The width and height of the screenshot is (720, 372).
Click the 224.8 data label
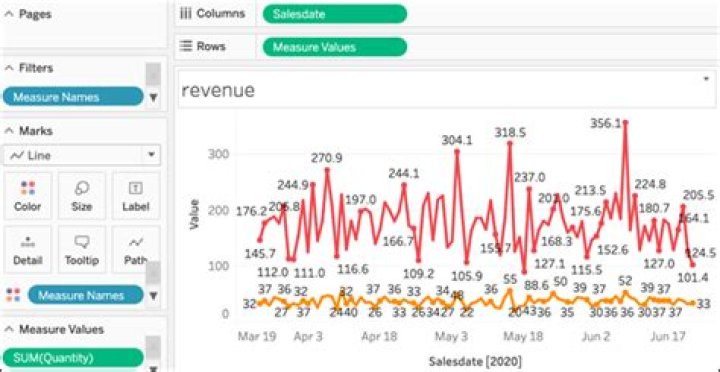[650, 184]
